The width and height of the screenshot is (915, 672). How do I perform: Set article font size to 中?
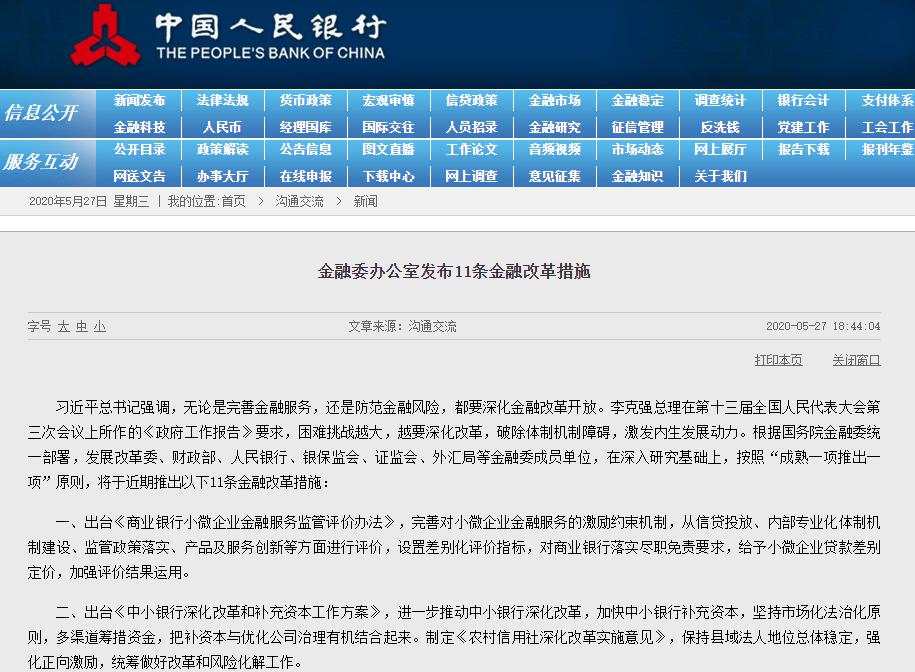(82, 326)
